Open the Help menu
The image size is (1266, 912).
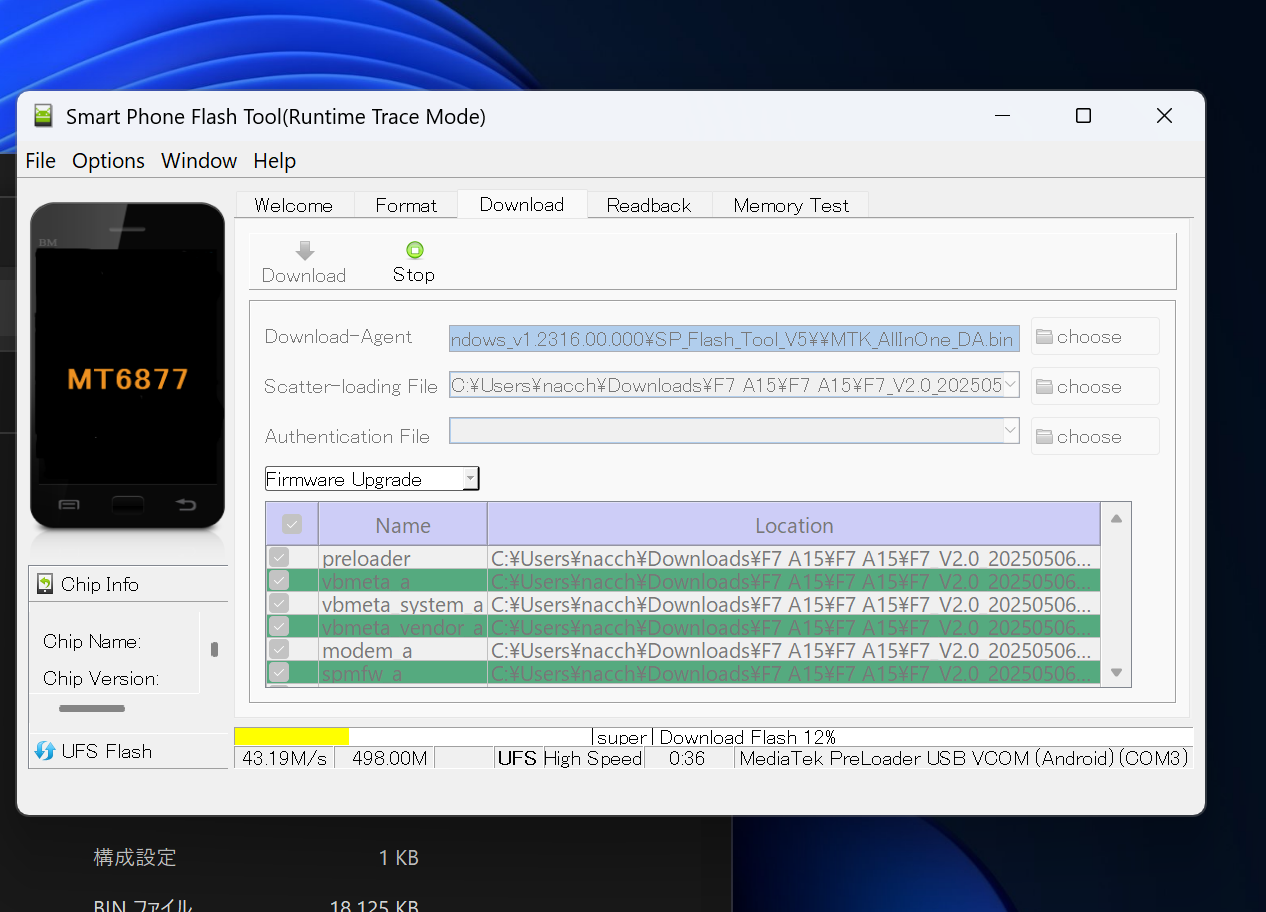pos(274,161)
